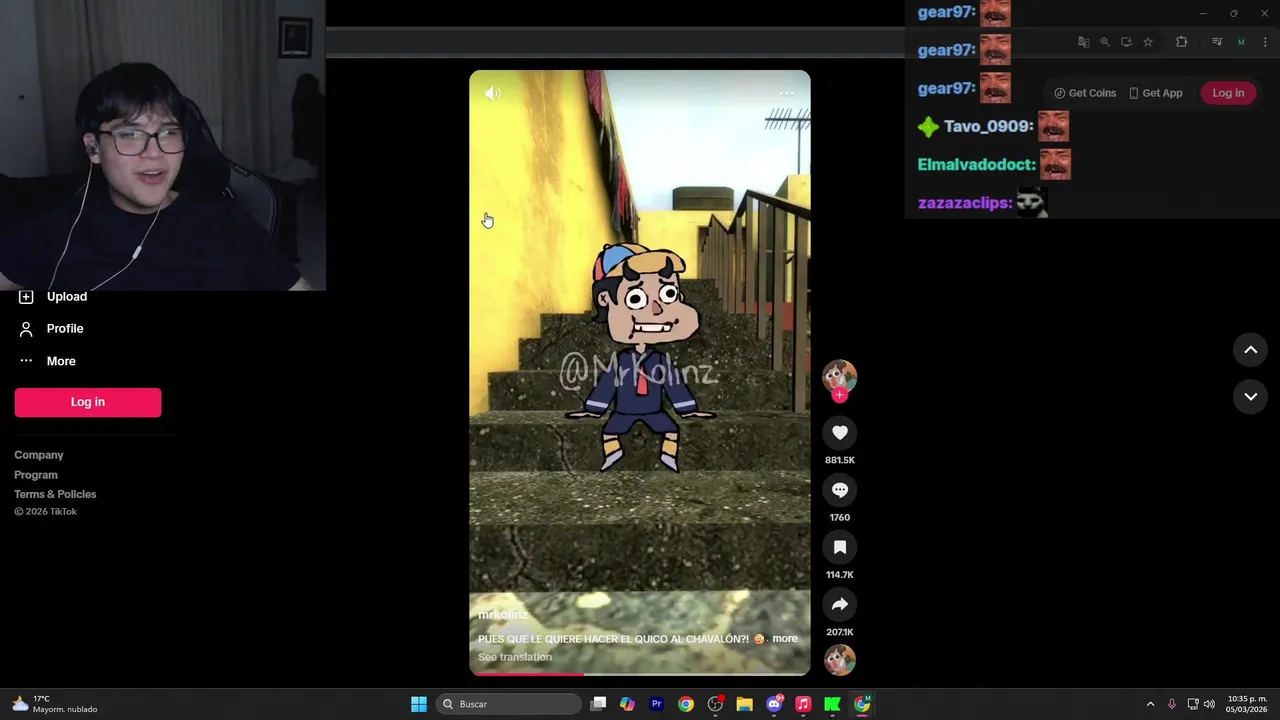Click Chrome's install app icon
Image resolution: width=1280 pixels, height=720 pixels.
click(1126, 42)
